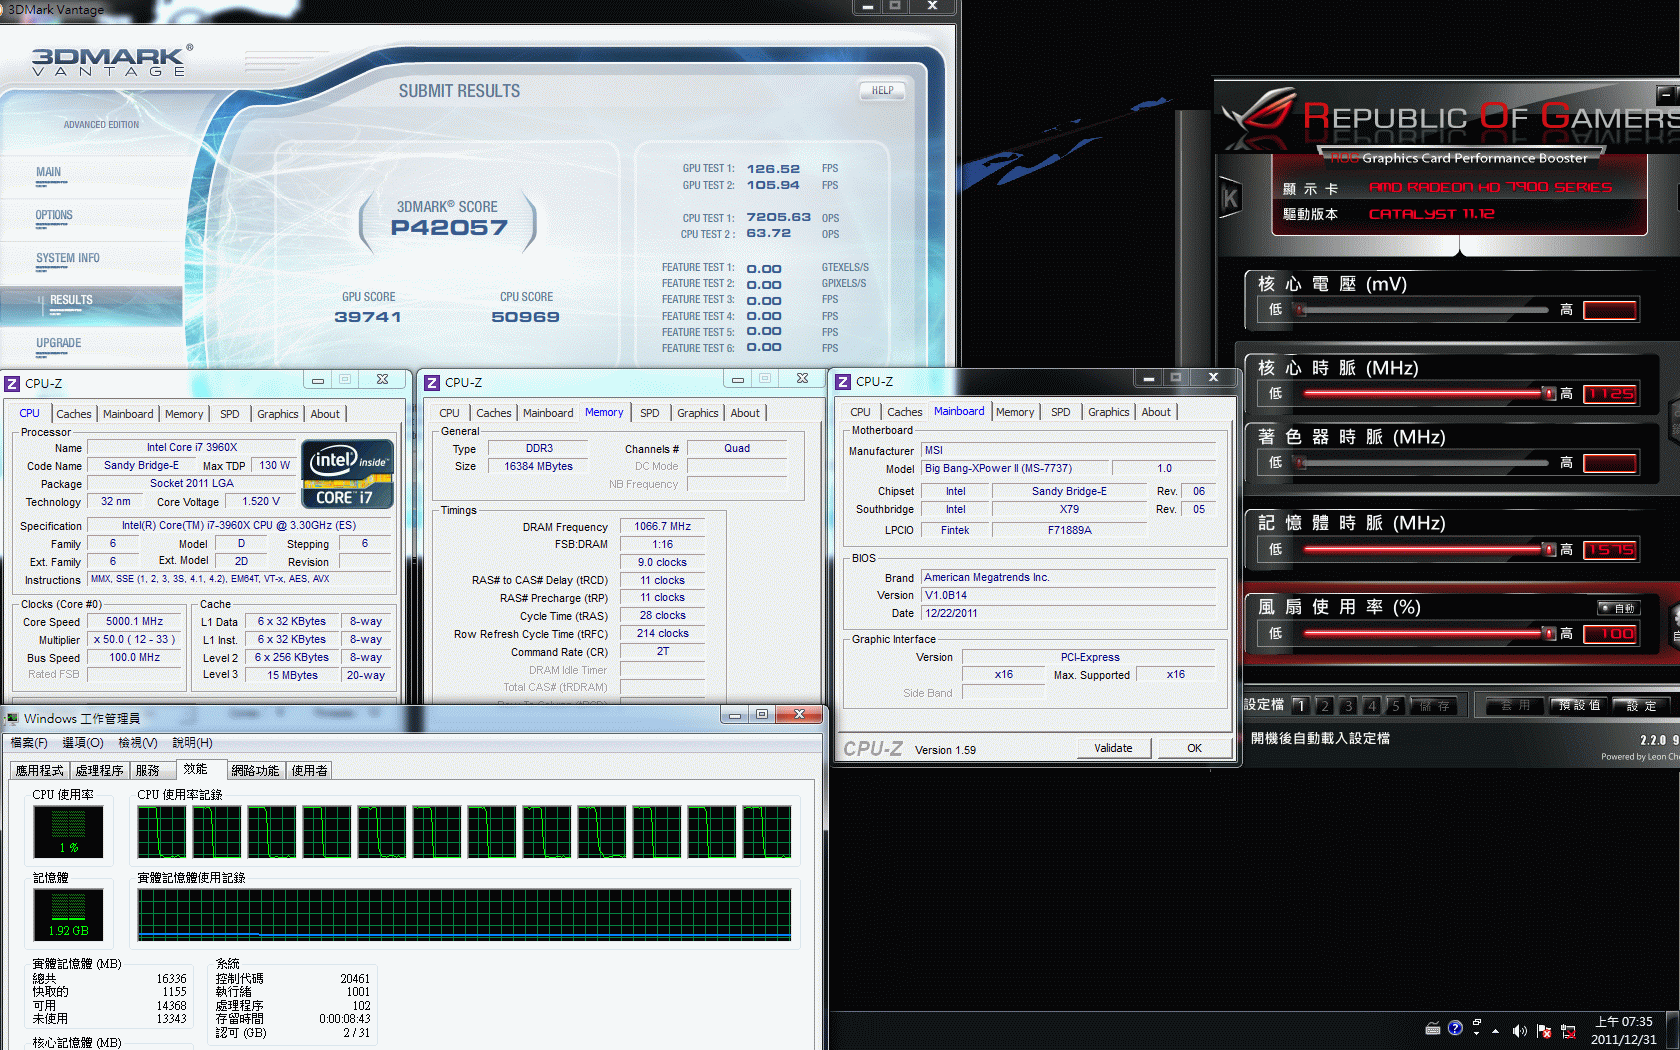Click the volume speaker tray icon

pos(1520,1031)
